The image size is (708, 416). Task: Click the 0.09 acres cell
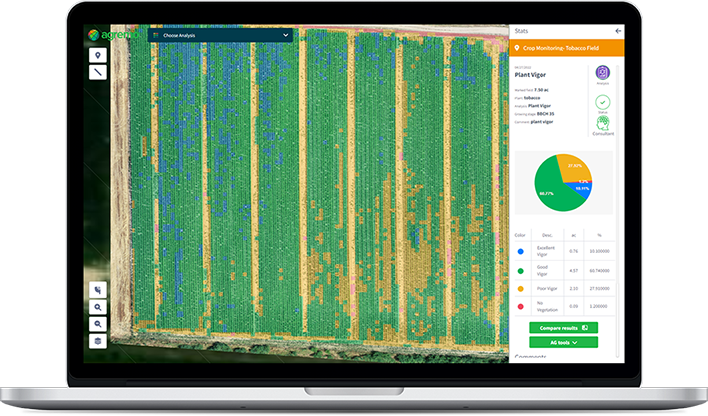[573, 306]
